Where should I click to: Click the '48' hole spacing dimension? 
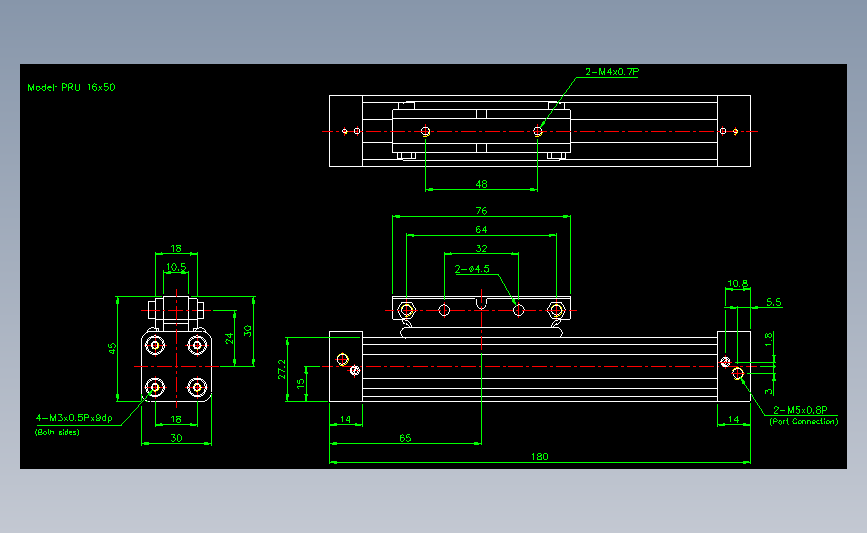pyautogui.click(x=482, y=184)
